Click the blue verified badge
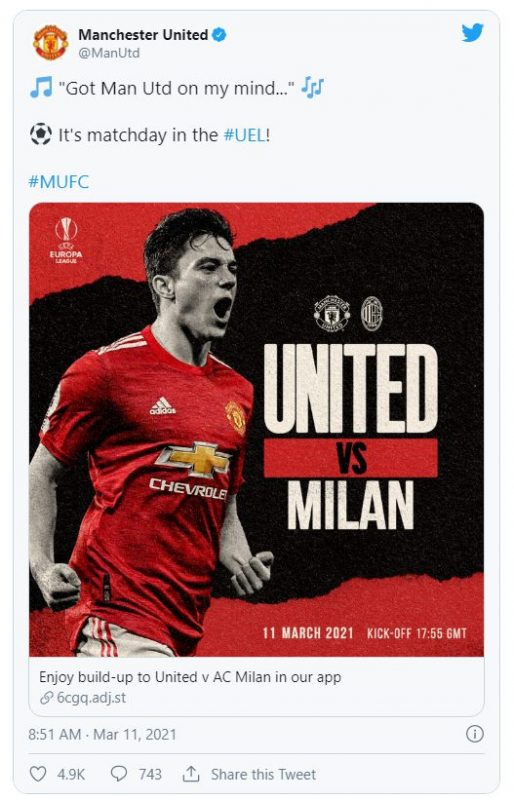Viewport: 514px width, 800px height. tap(219, 35)
